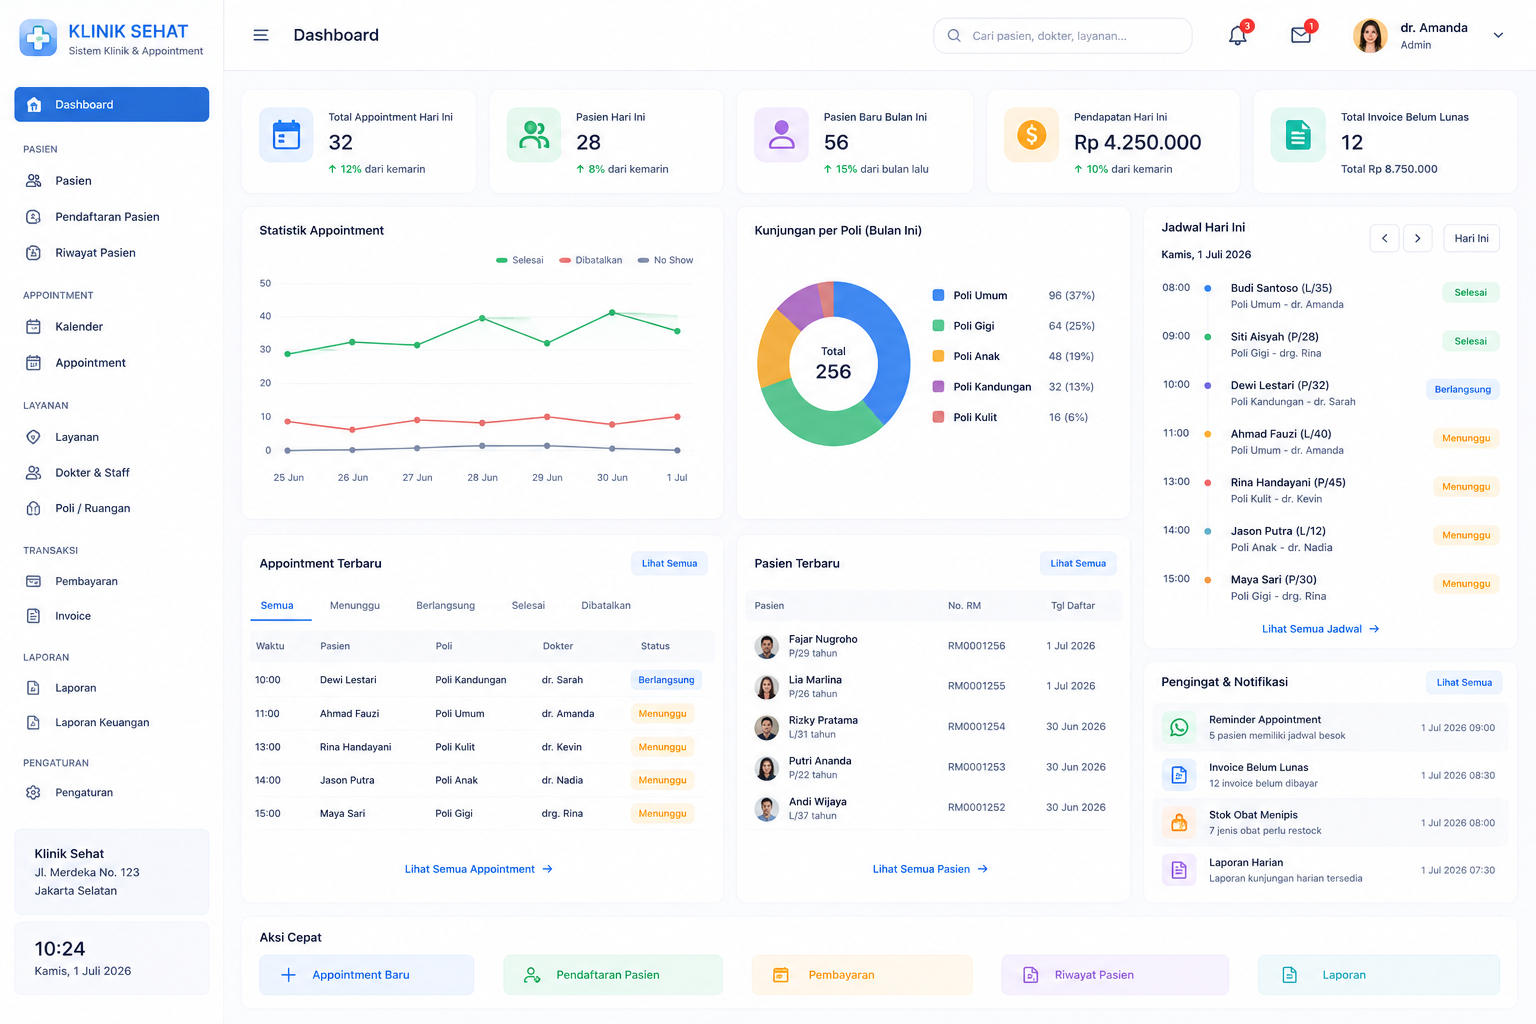Viewport: 1536px width, 1024px height.
Task: Open Lihat Semua Appointment link
Action: [x=479, y=869]
